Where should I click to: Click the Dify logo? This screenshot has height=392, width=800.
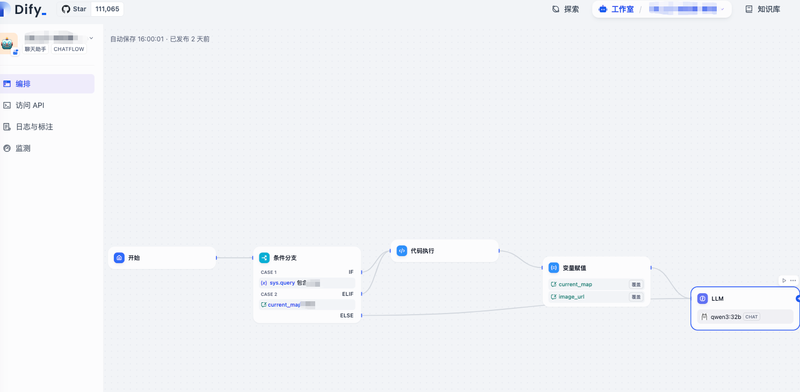[x=23, y=9]
